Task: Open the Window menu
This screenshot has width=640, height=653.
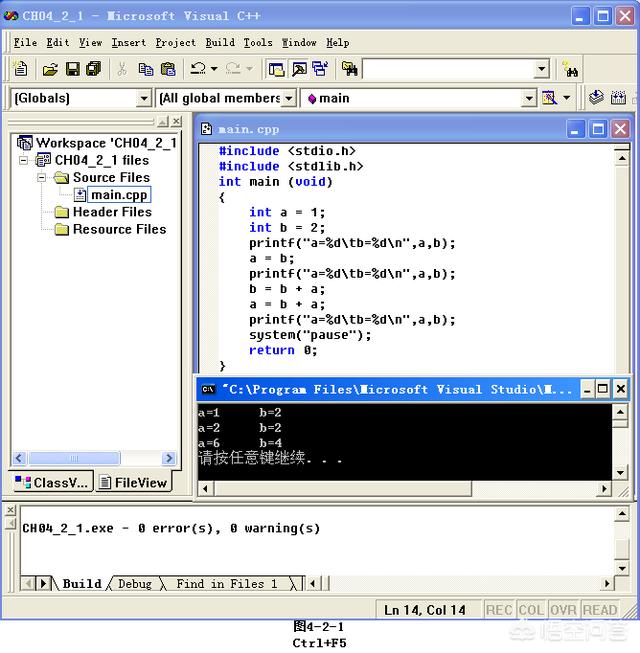Action: 299,42
